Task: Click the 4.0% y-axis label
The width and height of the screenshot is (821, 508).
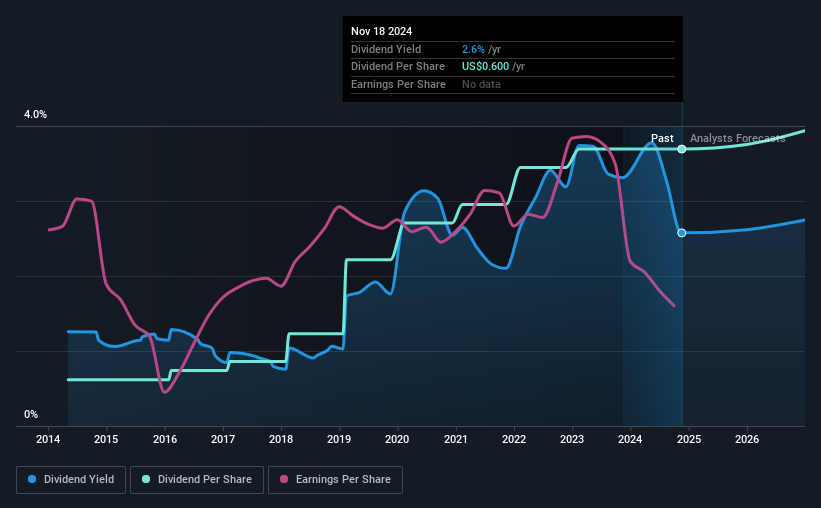Action: (35, 114)
